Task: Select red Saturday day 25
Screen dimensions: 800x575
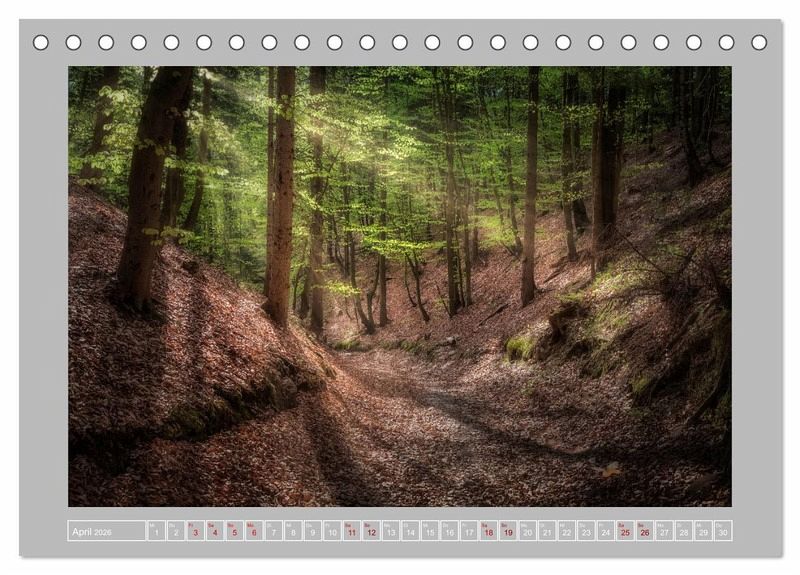Action: click(626, 531)
